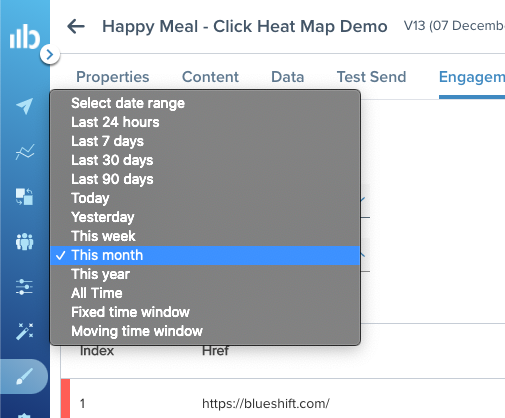Switch to the Properties tab
This screenshot has height=418, width=505.
pyautogui.click(x=113, y=77)
